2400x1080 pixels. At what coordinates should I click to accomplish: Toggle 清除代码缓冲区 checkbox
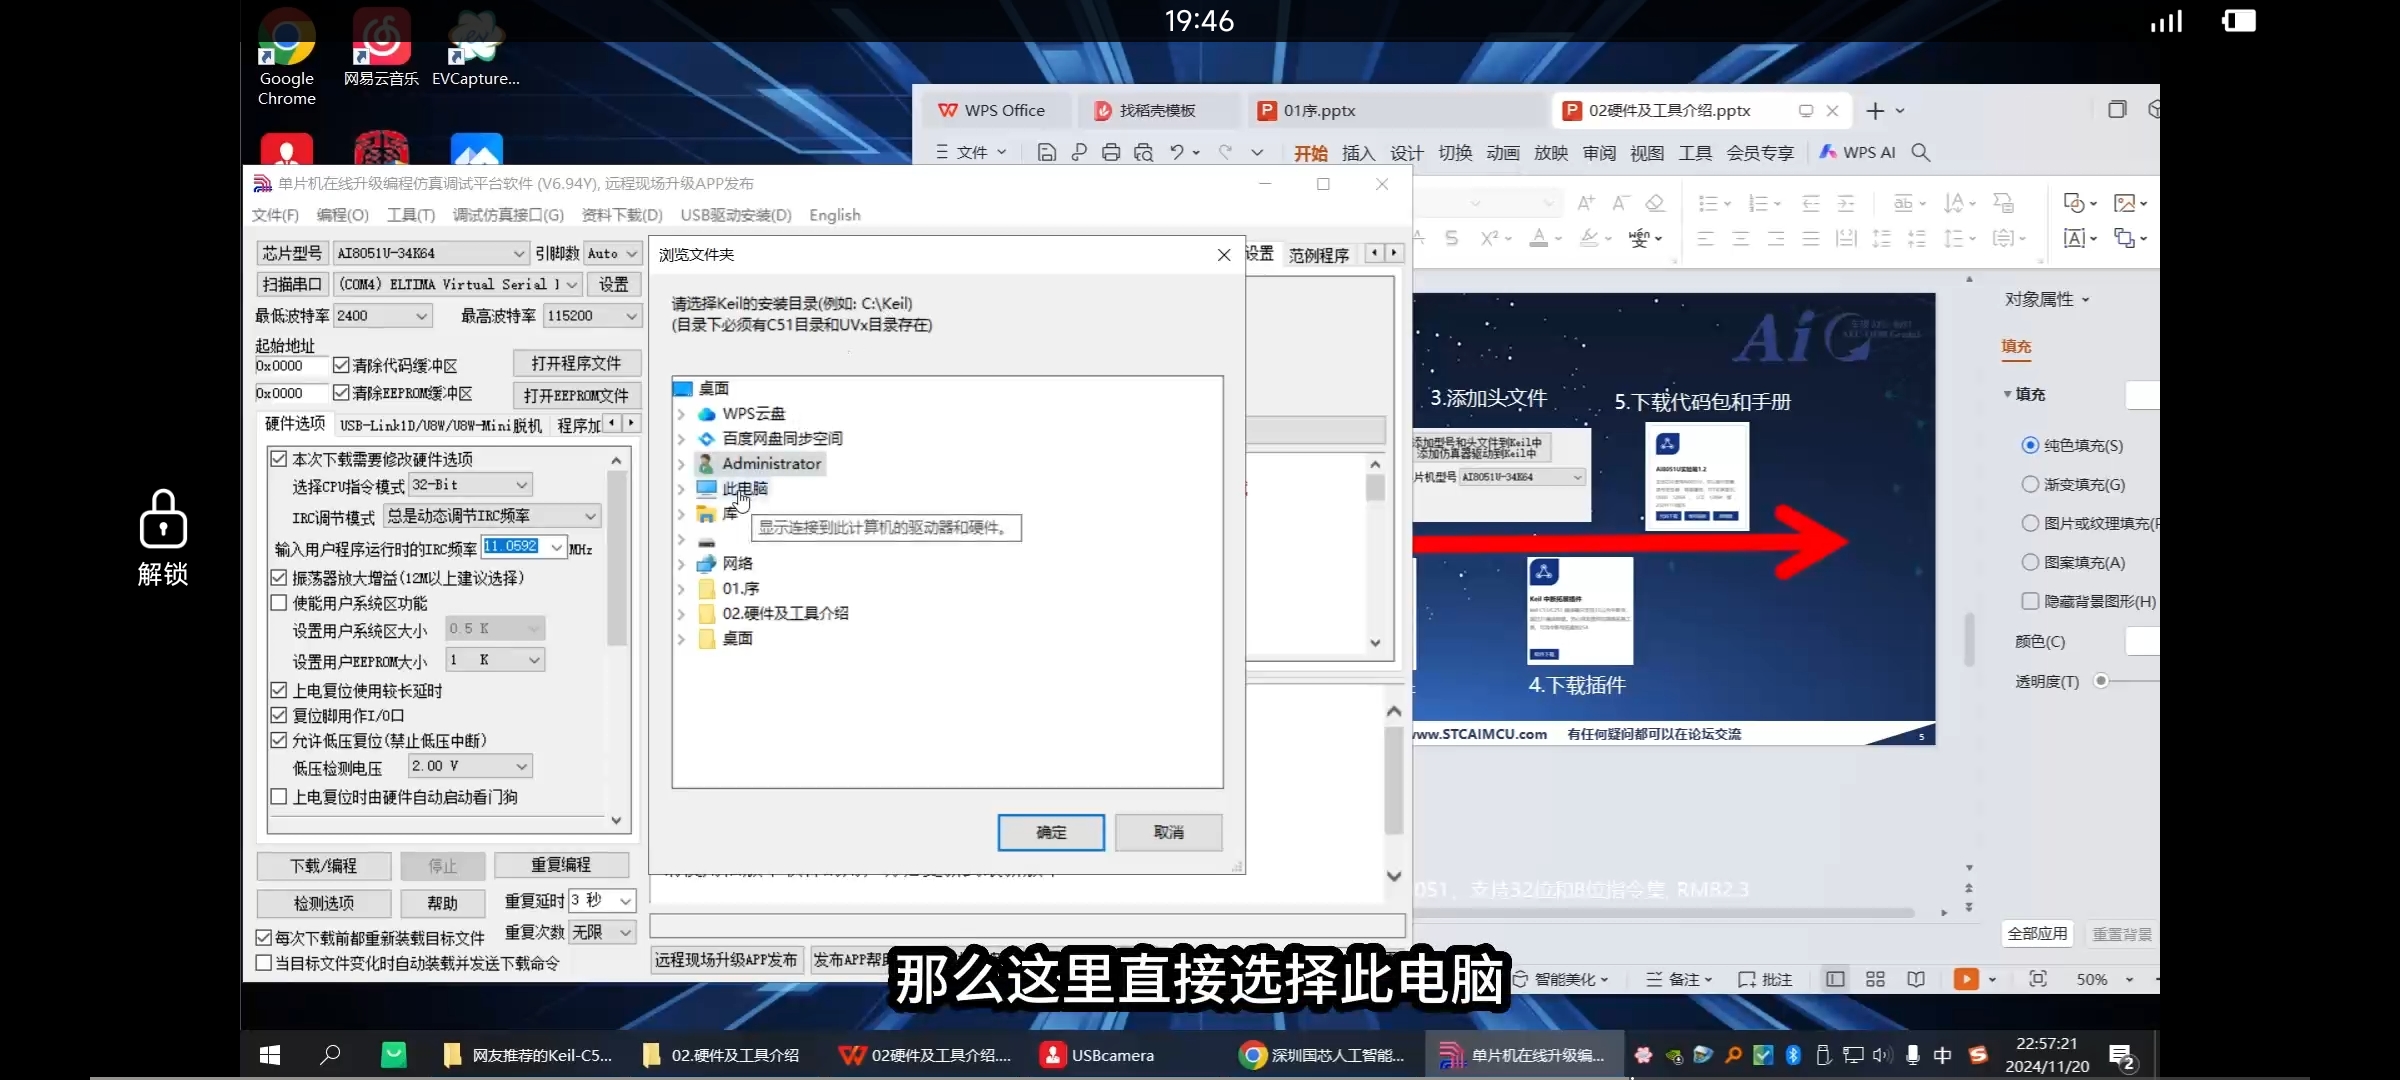341,365
